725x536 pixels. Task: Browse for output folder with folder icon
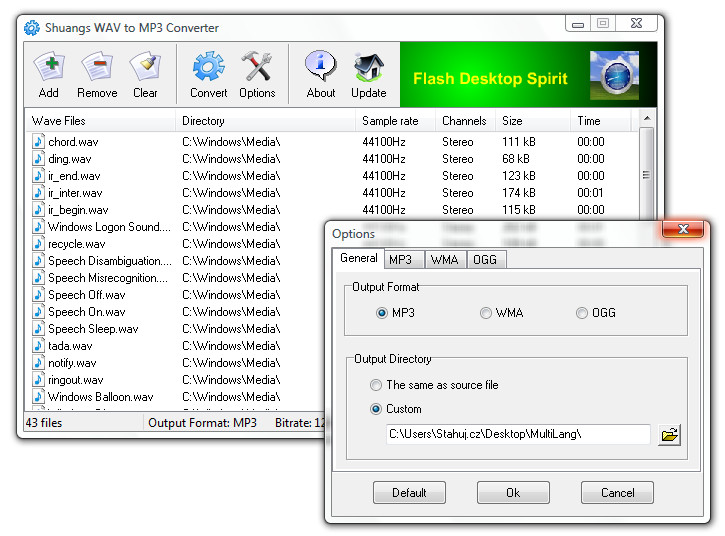(669, 435)
